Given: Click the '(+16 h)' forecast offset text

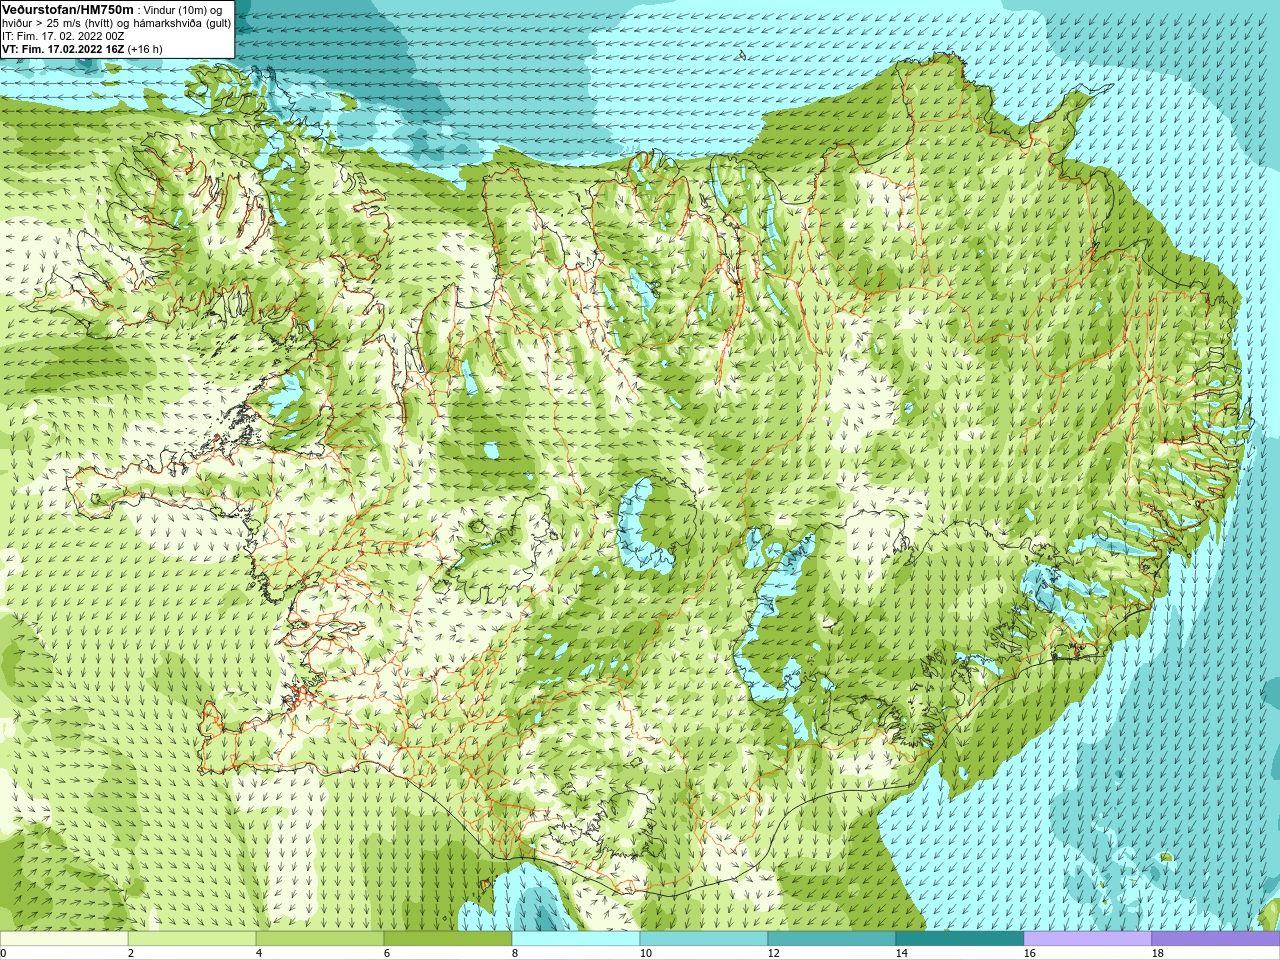Looking at the screenshot, I should tap(145, 49).
